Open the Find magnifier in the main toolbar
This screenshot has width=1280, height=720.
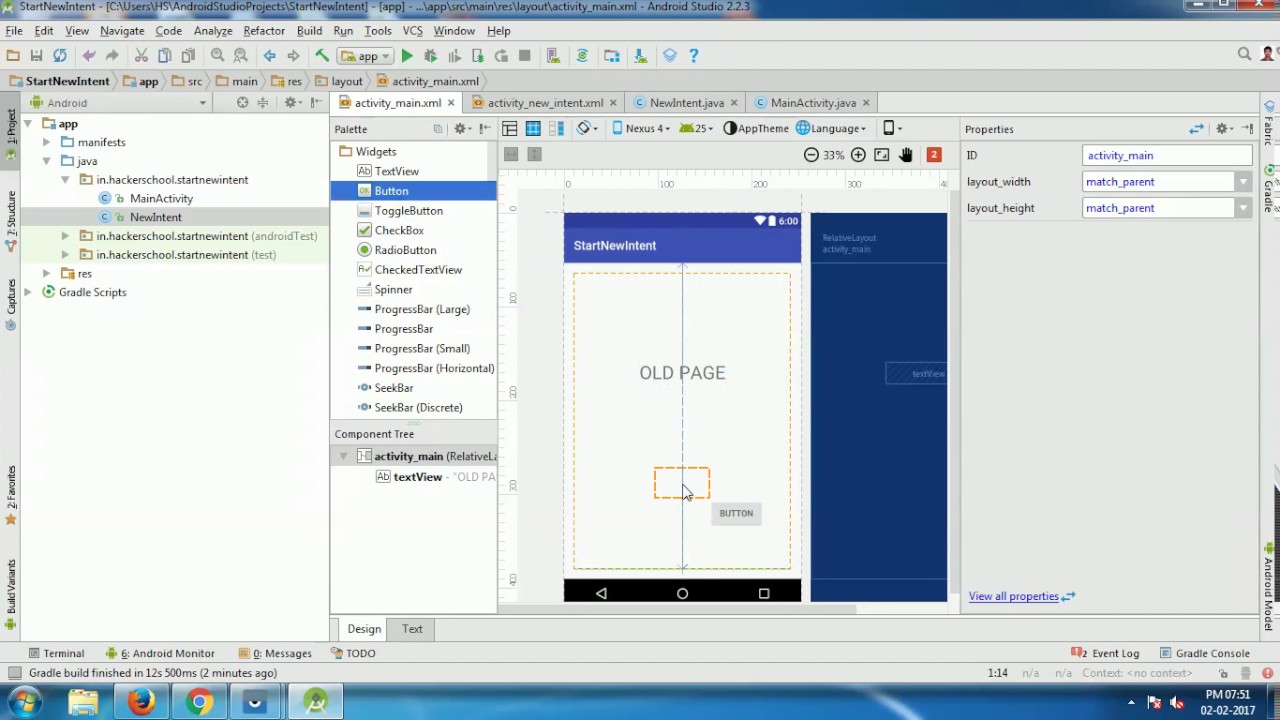point(217,56)
